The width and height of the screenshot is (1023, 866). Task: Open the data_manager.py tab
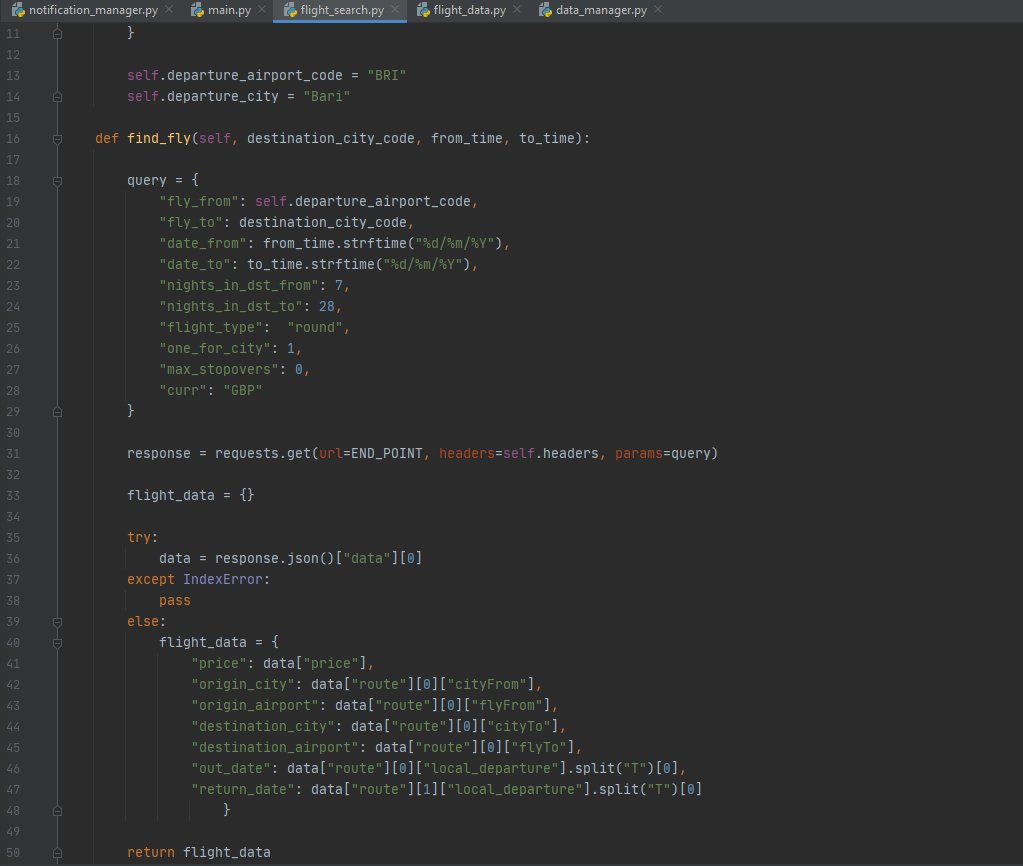click(x=600, y=10)
